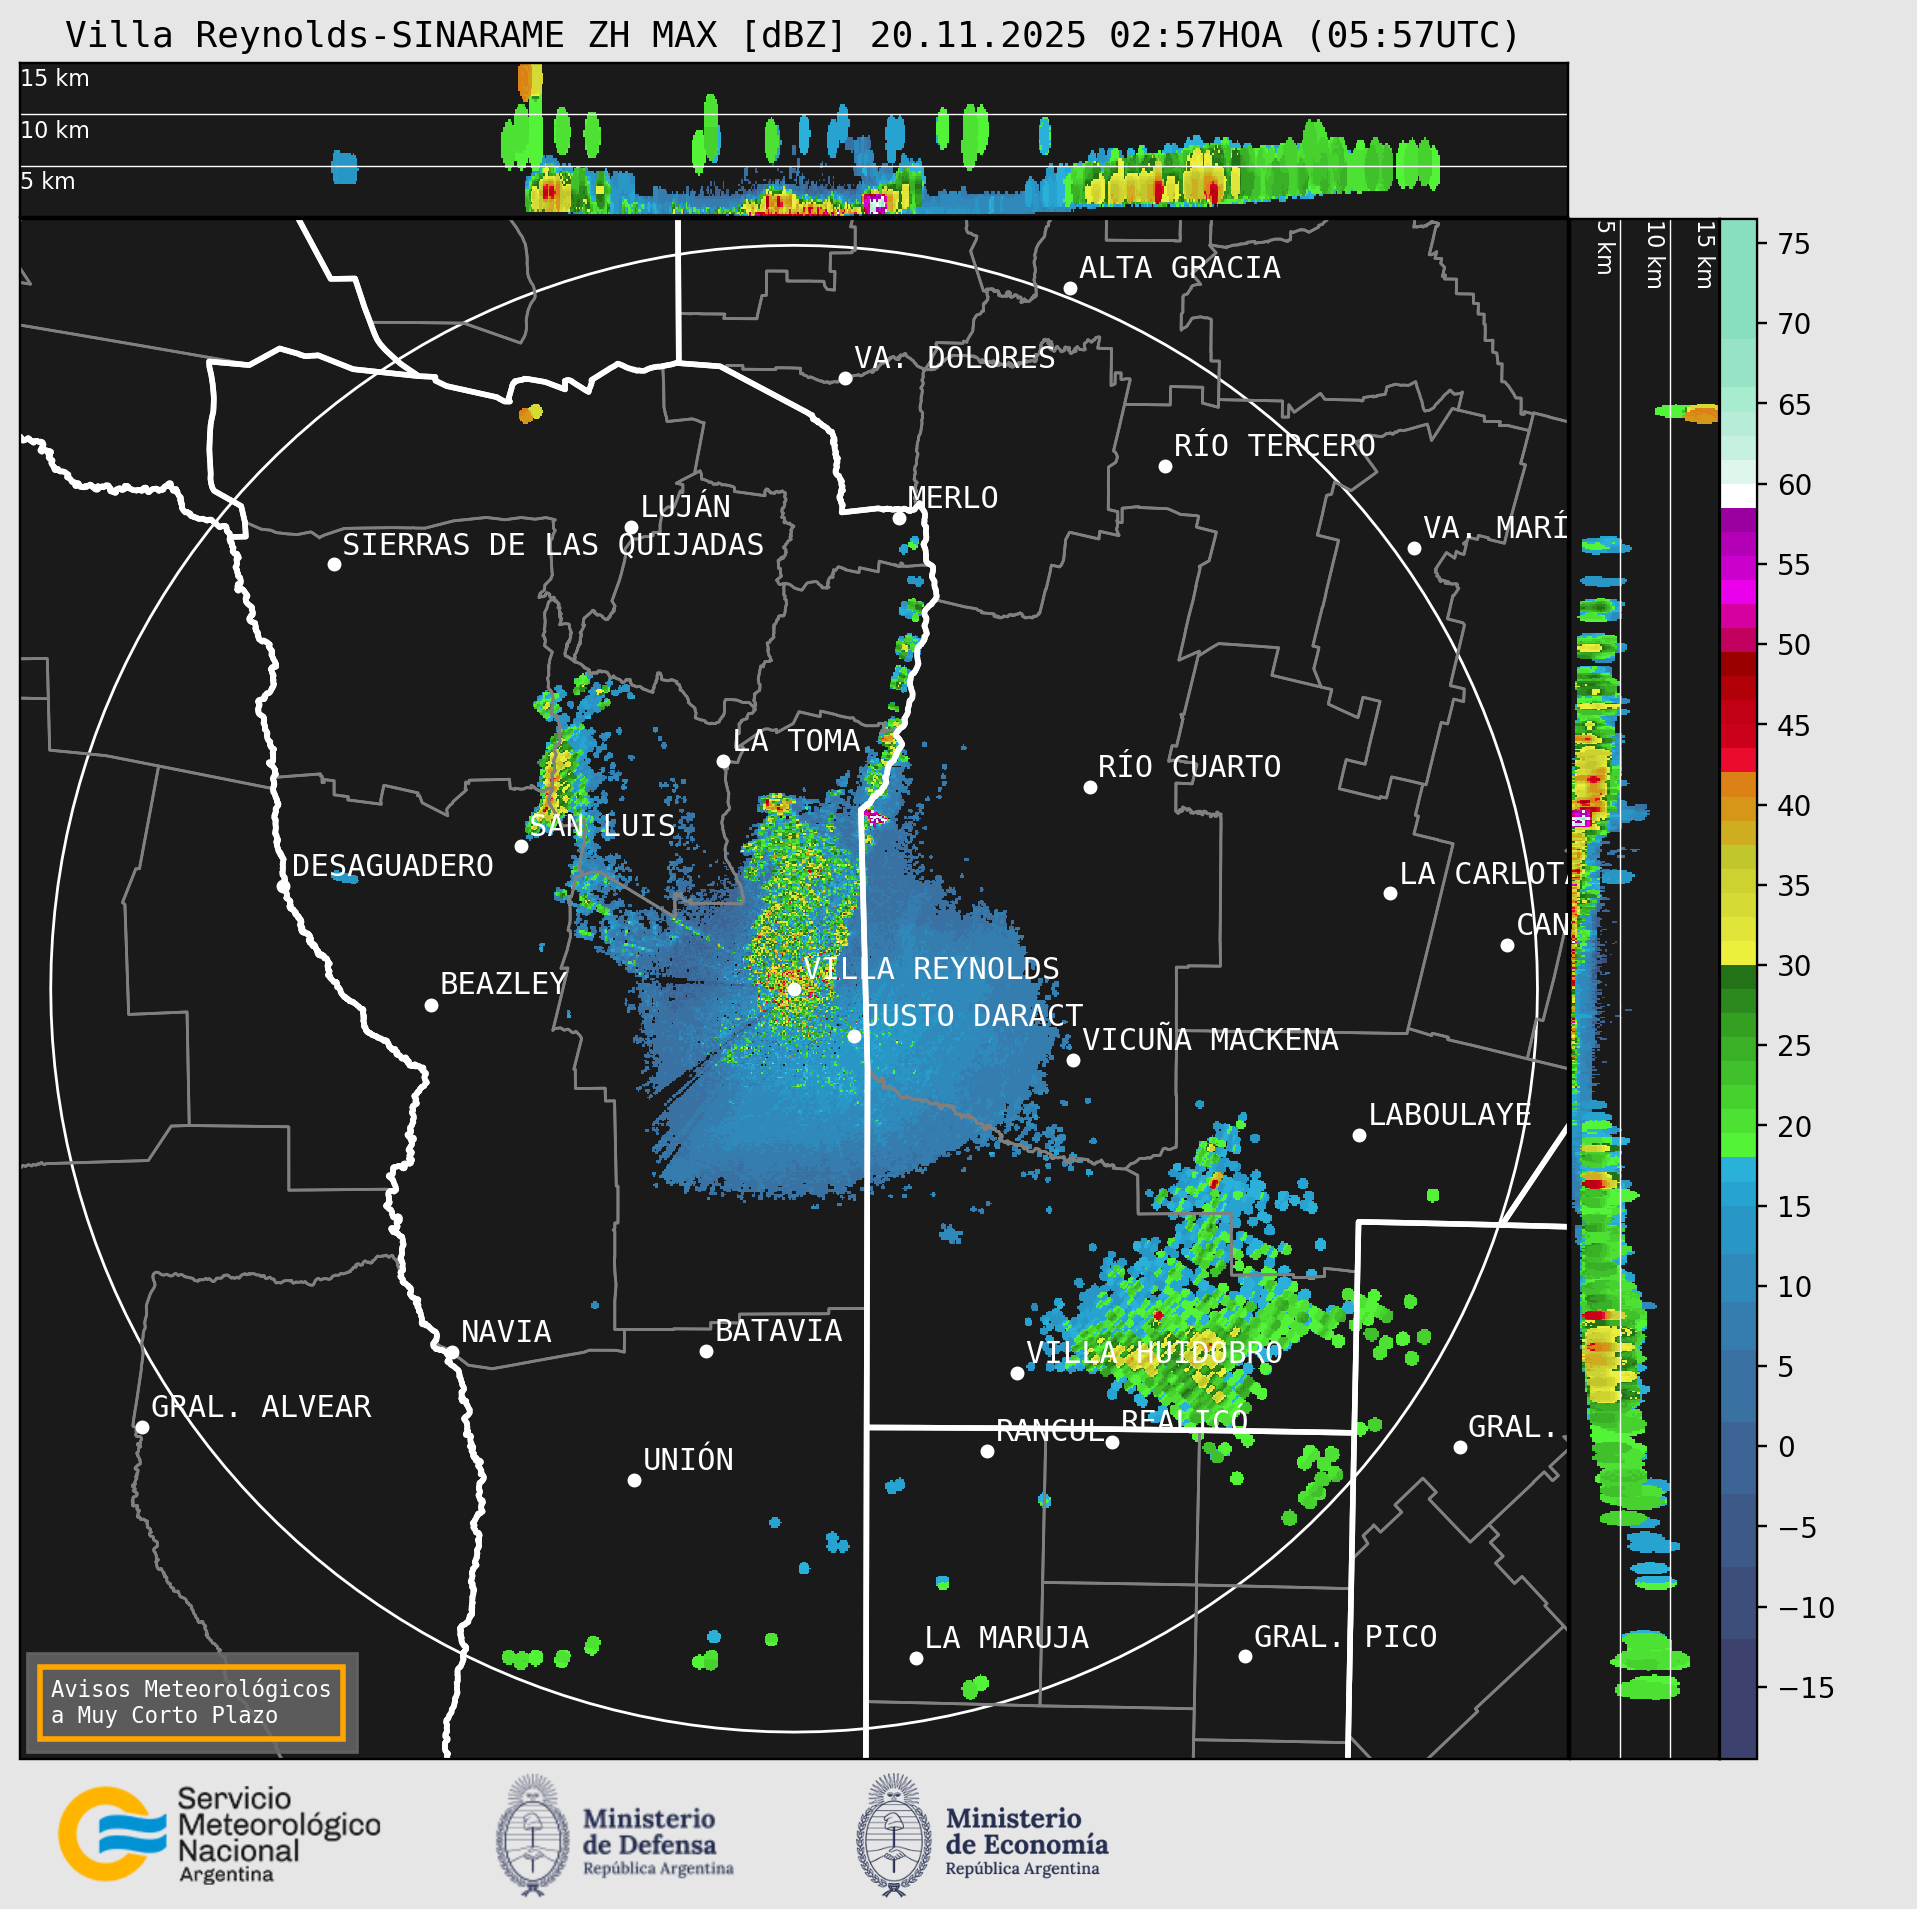Click the Alta Gracia location dot
Image resolution: width=1917 pixels, height=1909 pixels.
(1070, 288)
